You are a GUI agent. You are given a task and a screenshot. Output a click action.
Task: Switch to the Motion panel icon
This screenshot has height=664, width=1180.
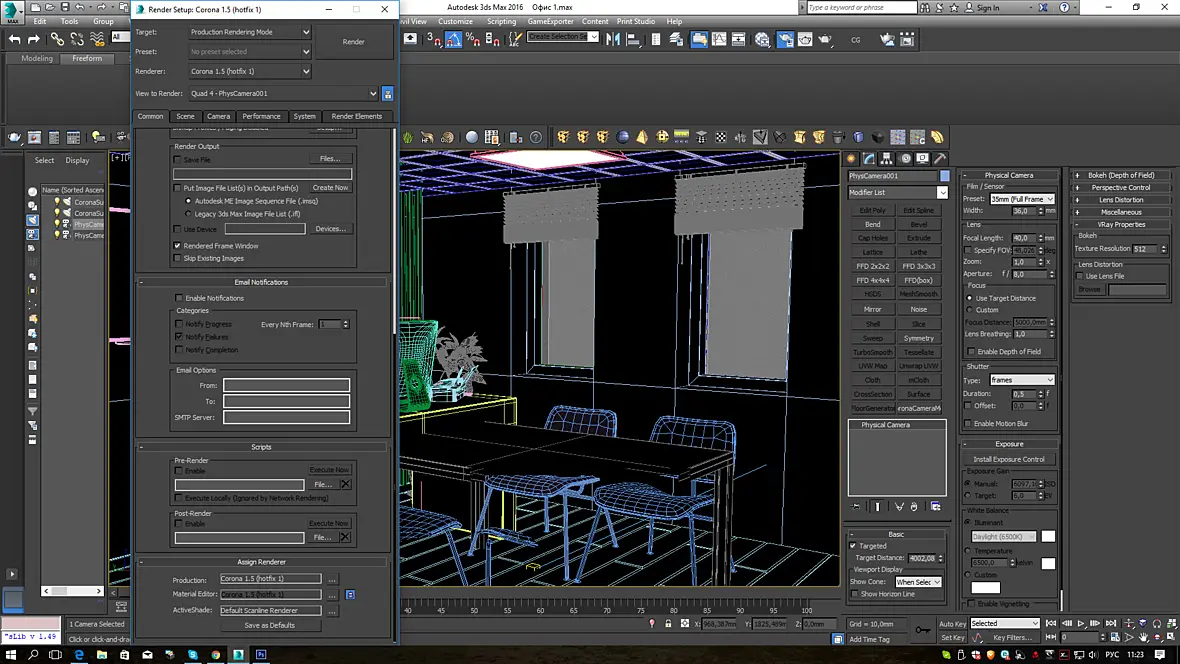click(905, 159)
